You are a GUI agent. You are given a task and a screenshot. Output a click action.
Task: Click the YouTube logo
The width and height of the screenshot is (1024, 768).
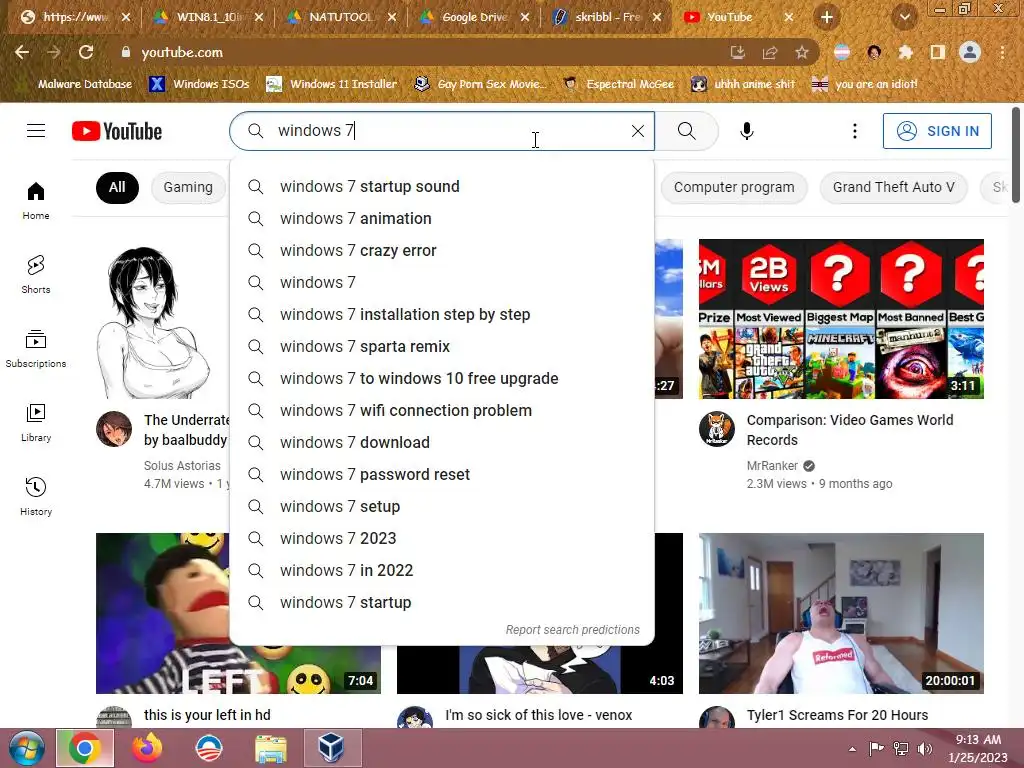click(117, 131)
